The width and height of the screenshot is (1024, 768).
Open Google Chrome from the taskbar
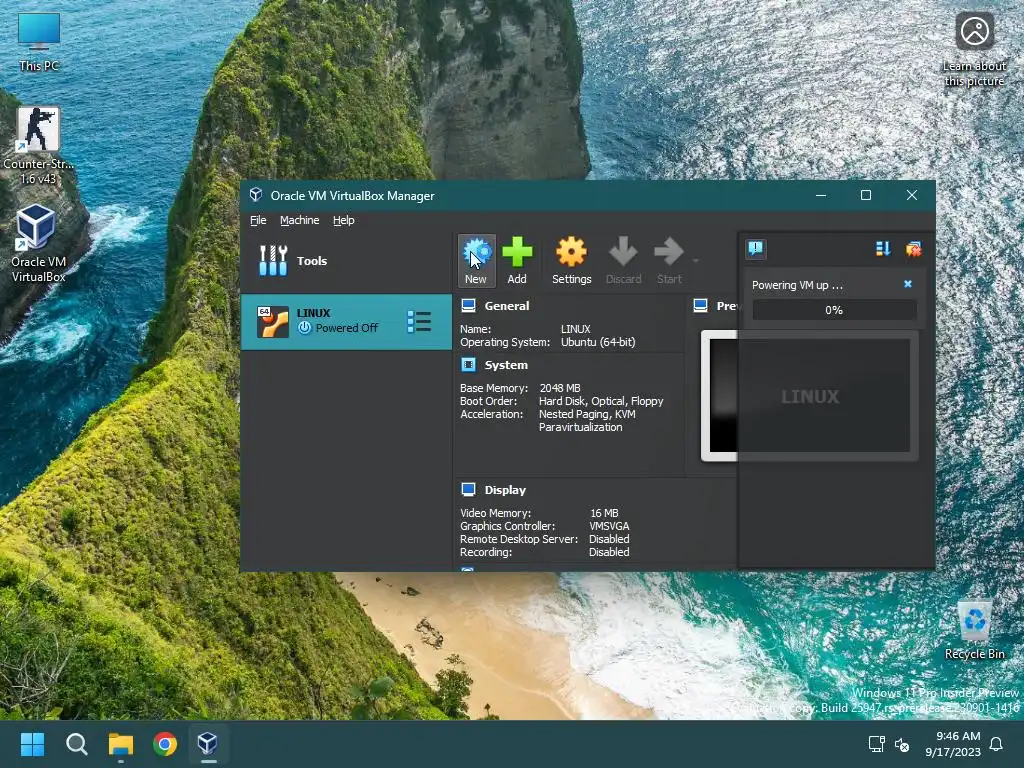pos(165,744)
